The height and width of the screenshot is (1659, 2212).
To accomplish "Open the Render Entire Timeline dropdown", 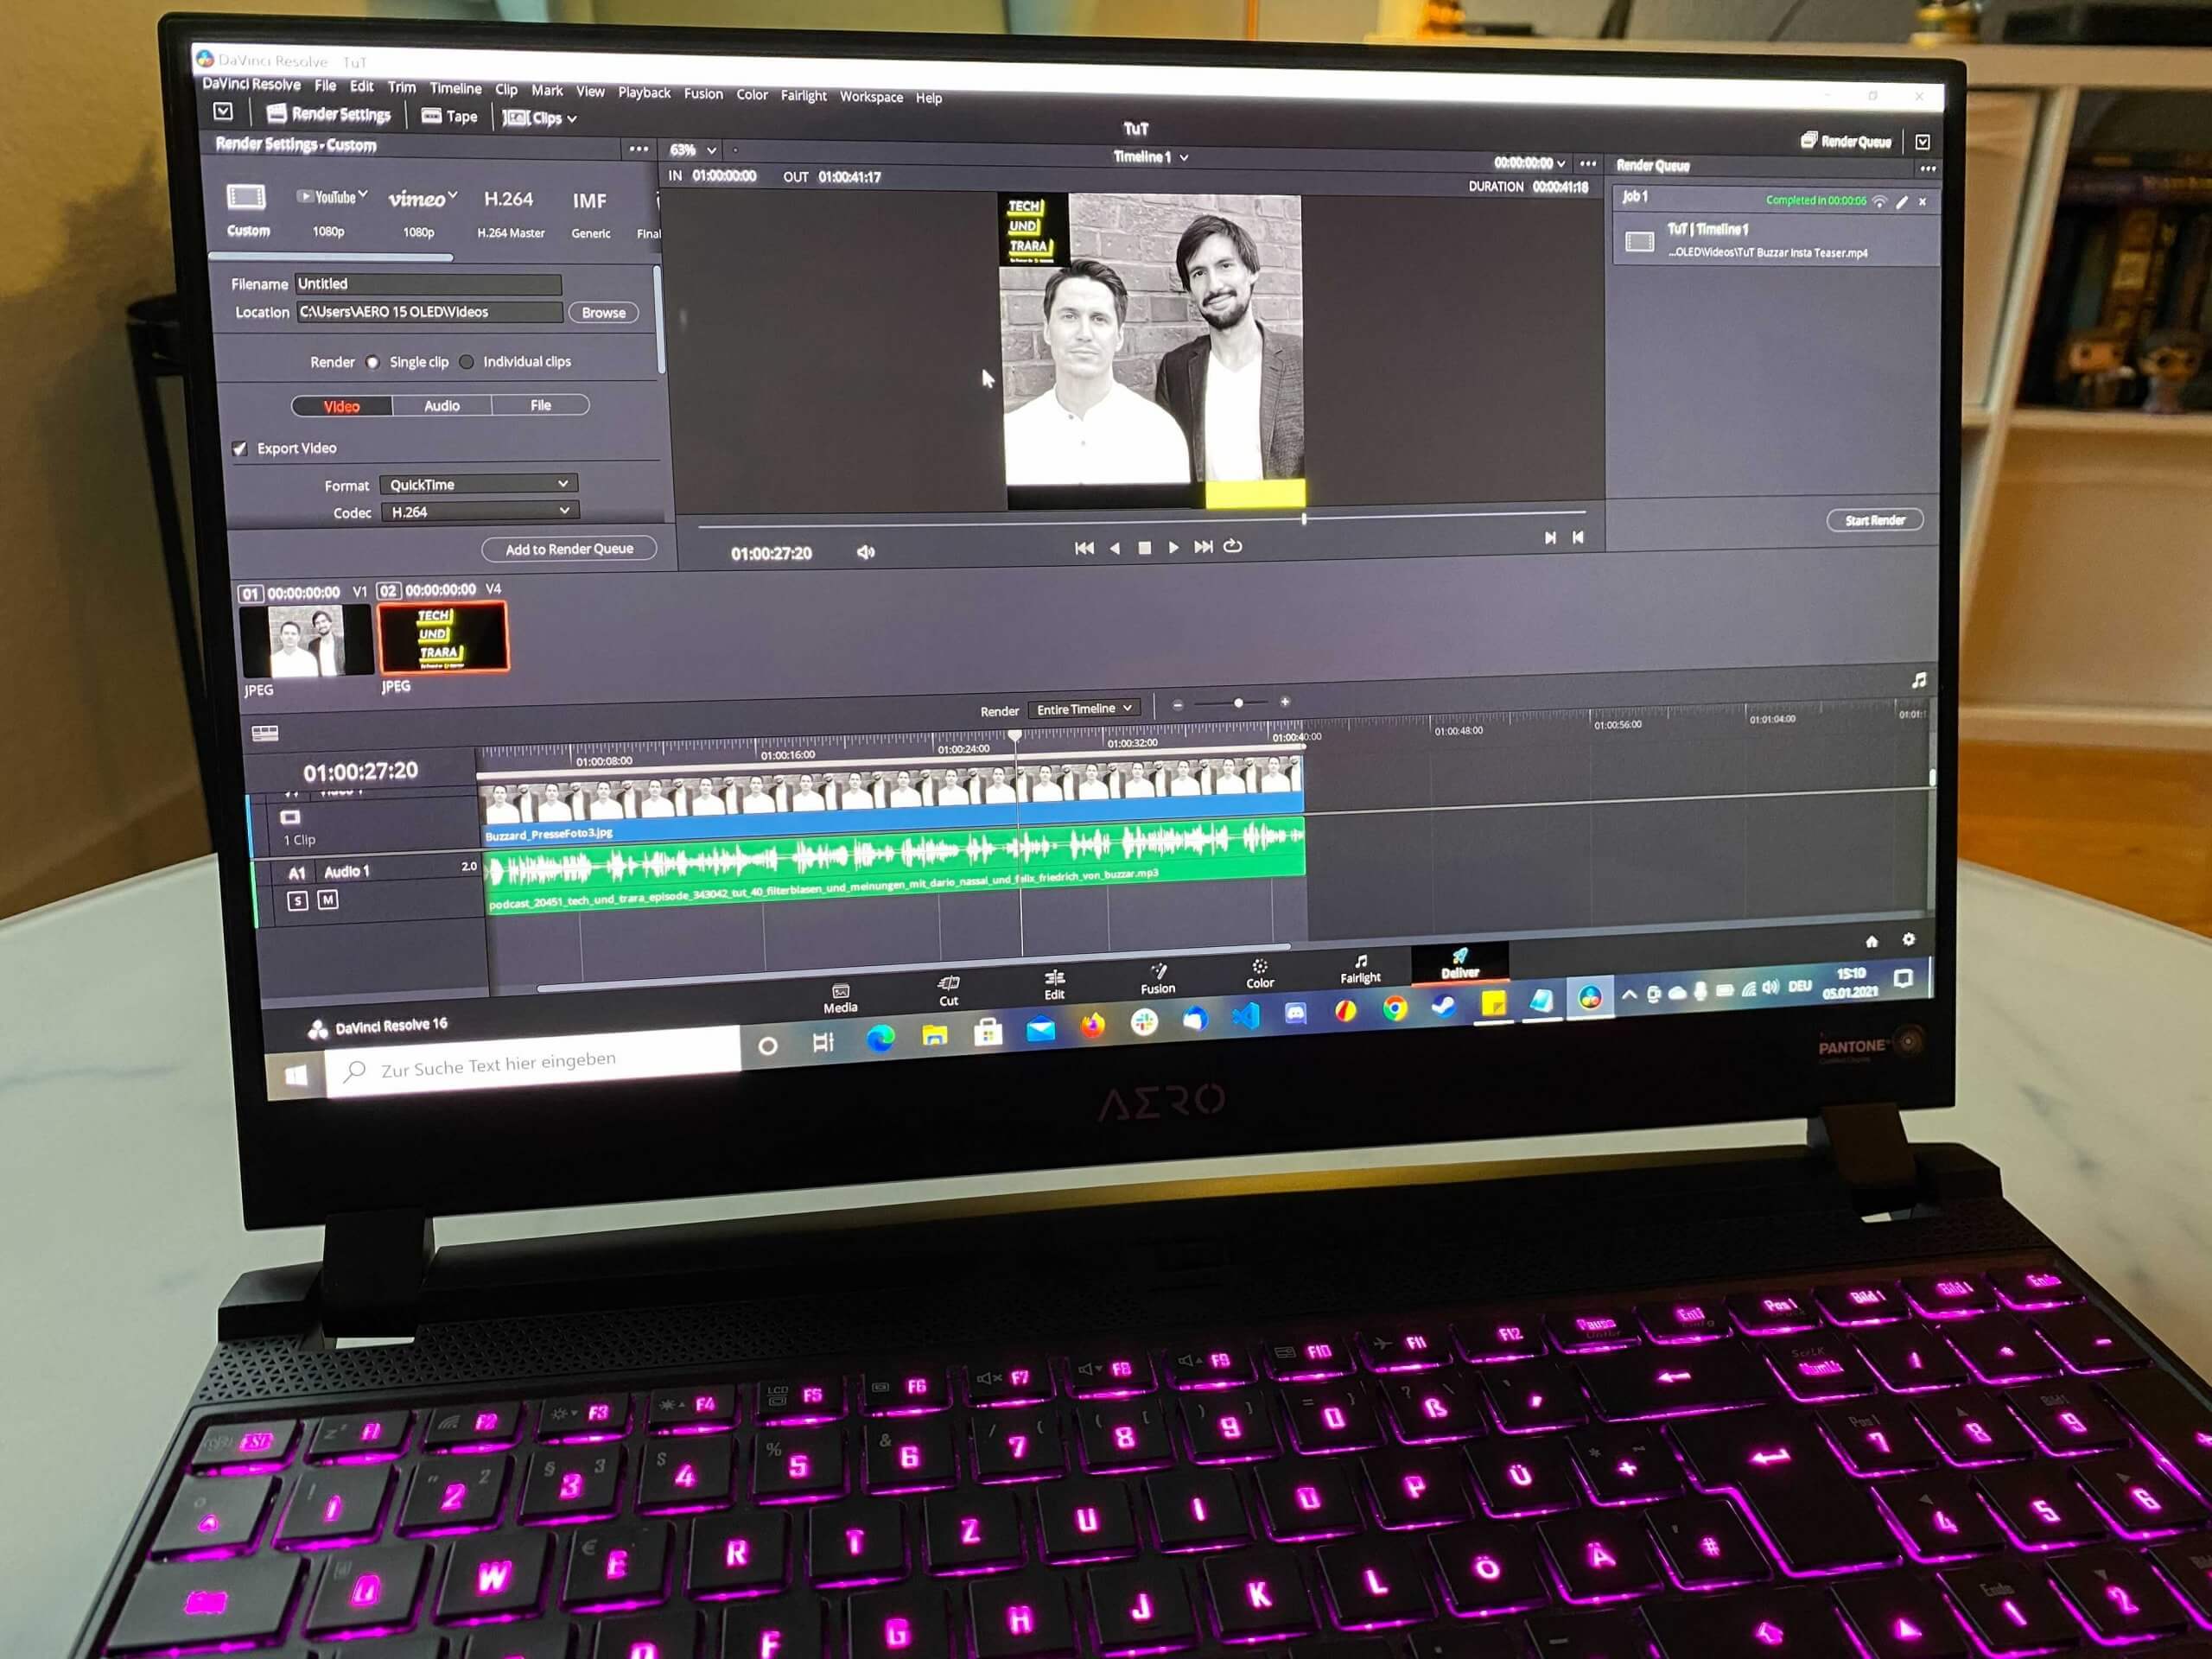I will pyautogui.click(x=1083, y=709).
